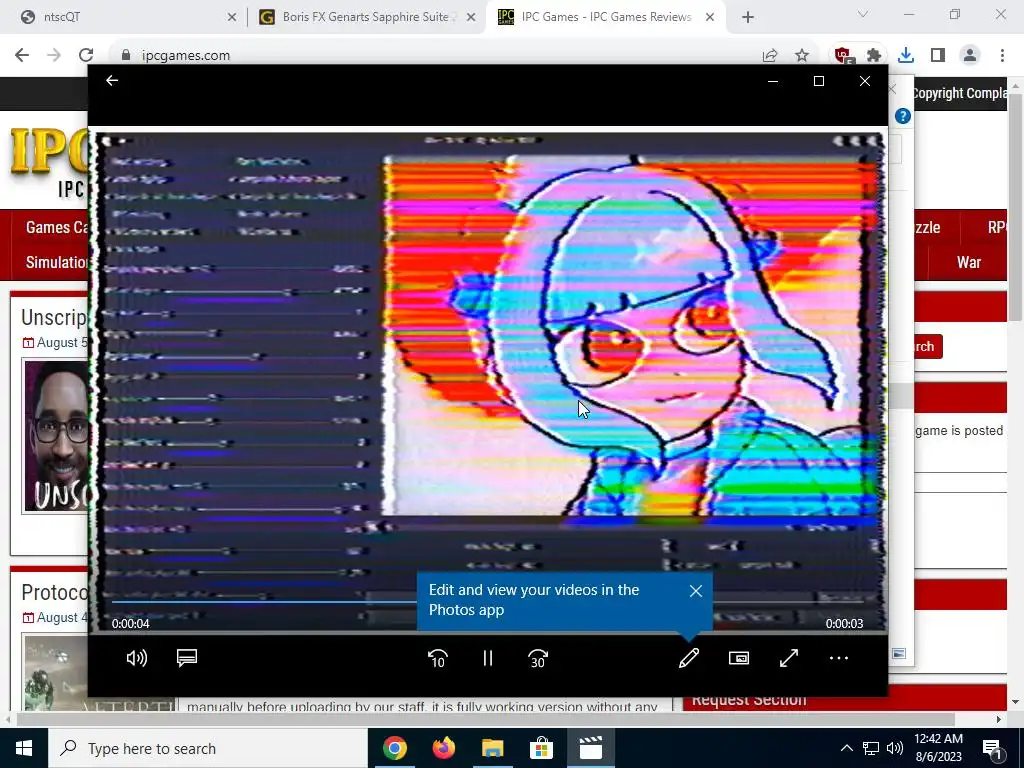Open network status in system tray
The image size is (1024, 768).
pos(871,748)
